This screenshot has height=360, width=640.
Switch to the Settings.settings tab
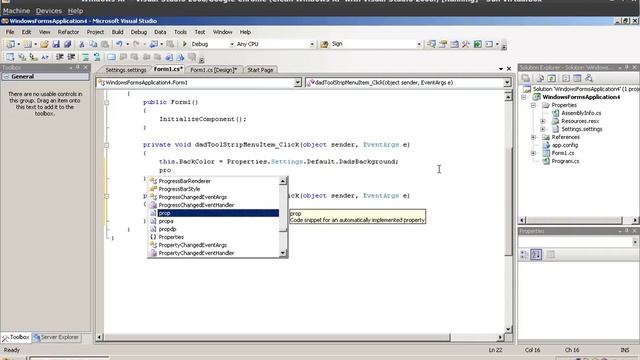(126, 70)
